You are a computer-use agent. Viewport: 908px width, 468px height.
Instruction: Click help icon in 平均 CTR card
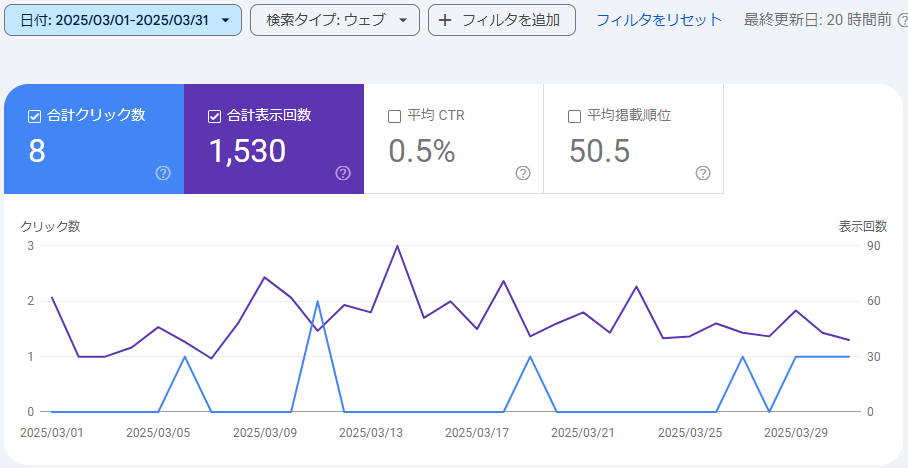[x=523, y=173]
